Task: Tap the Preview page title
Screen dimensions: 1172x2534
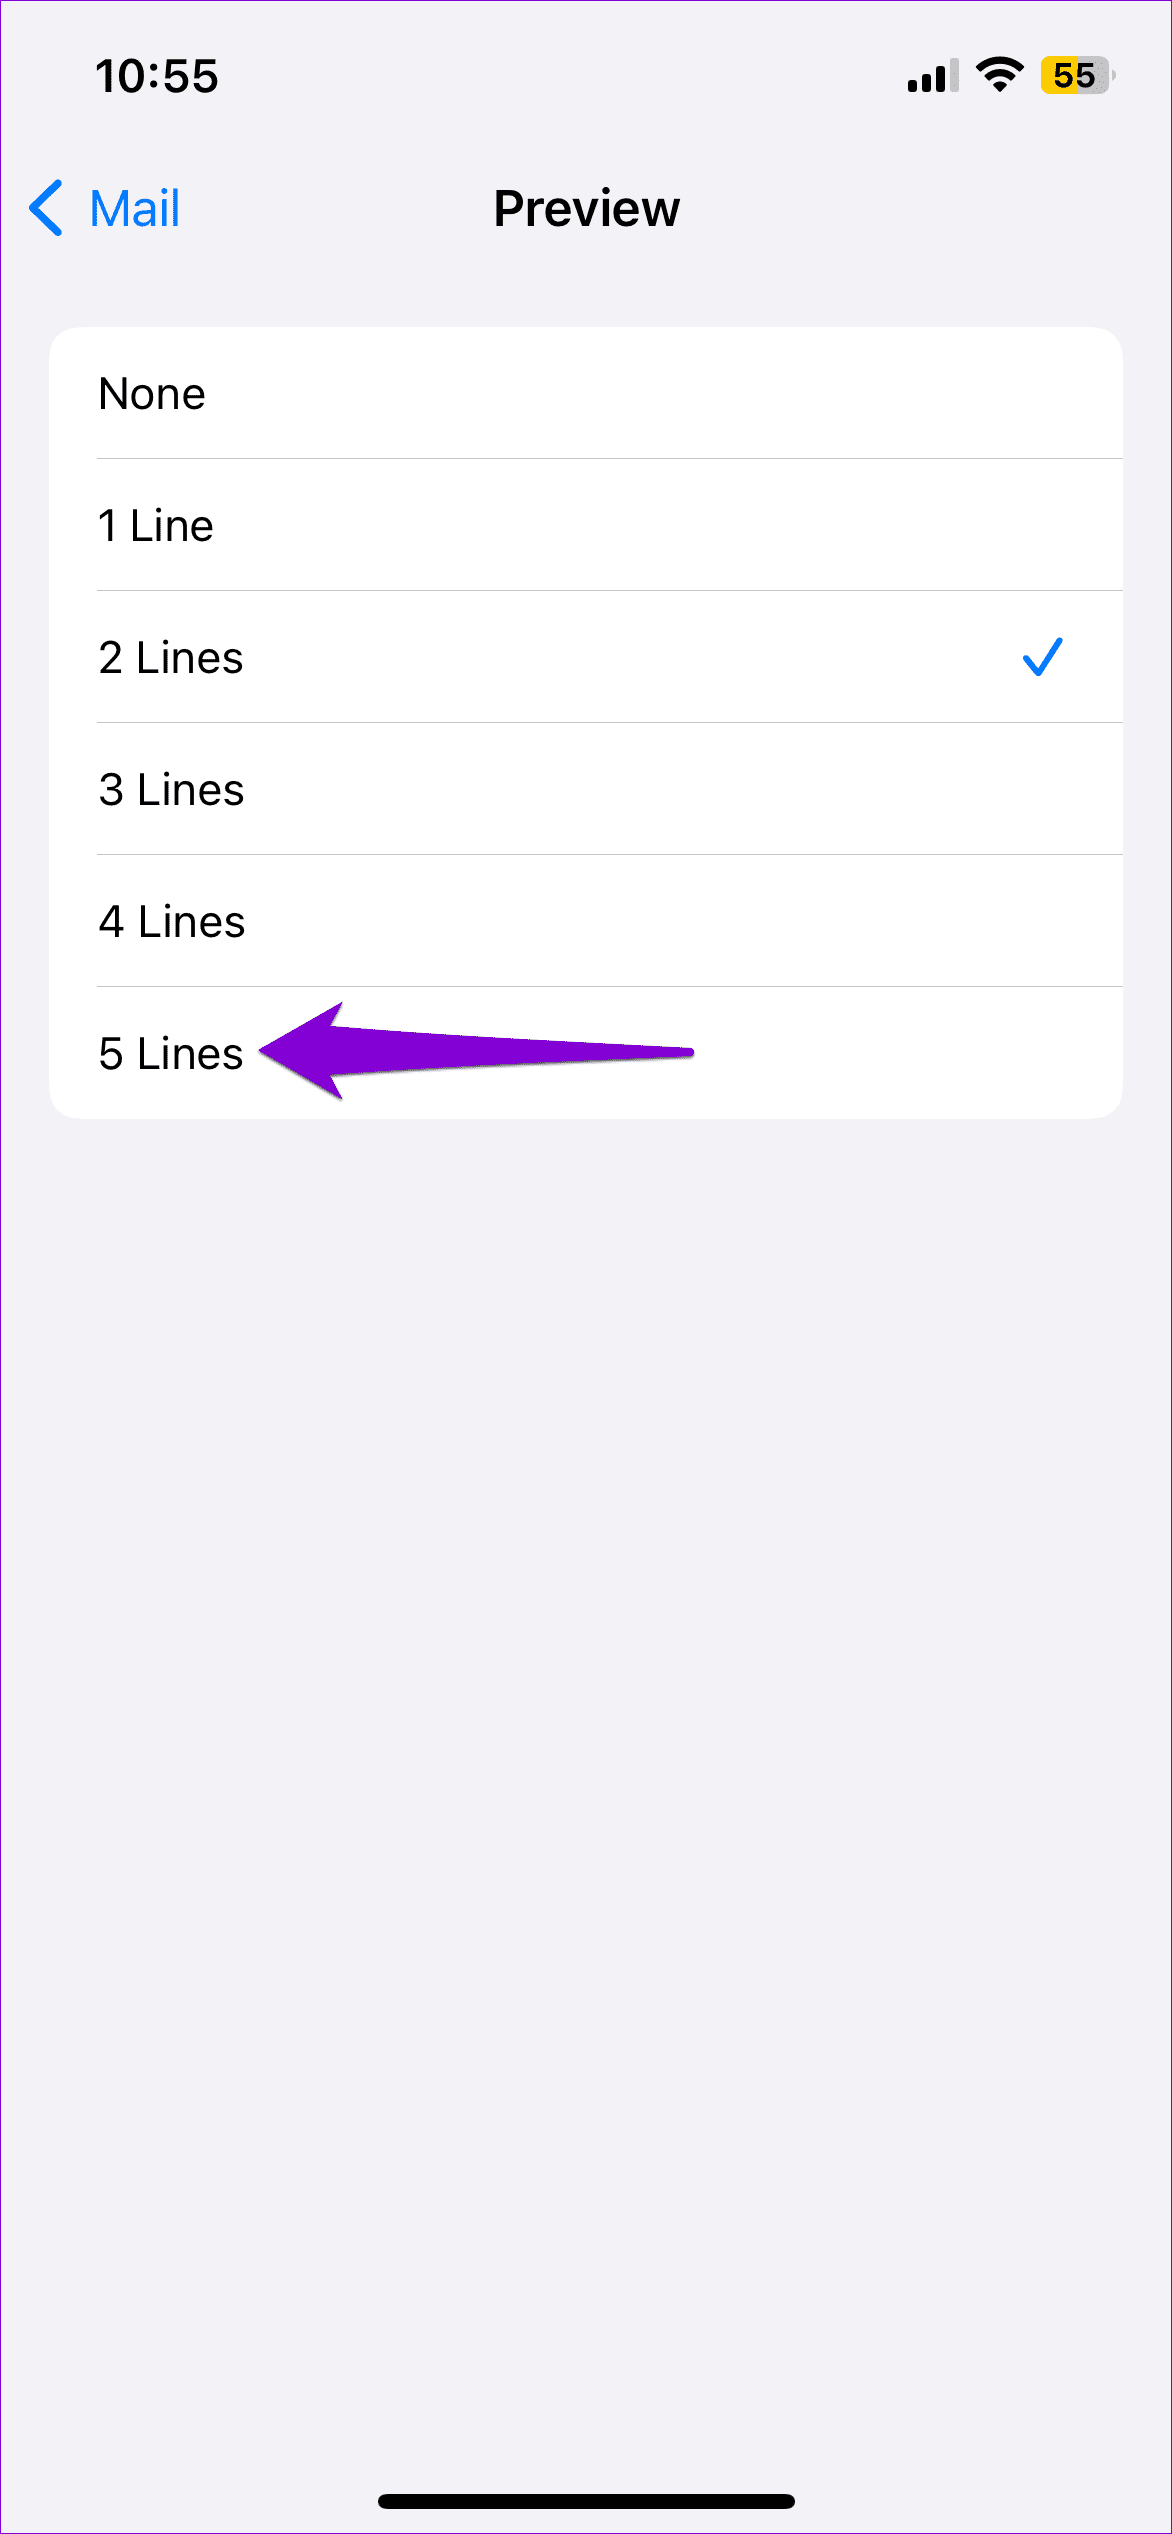Action: point(586,209)
